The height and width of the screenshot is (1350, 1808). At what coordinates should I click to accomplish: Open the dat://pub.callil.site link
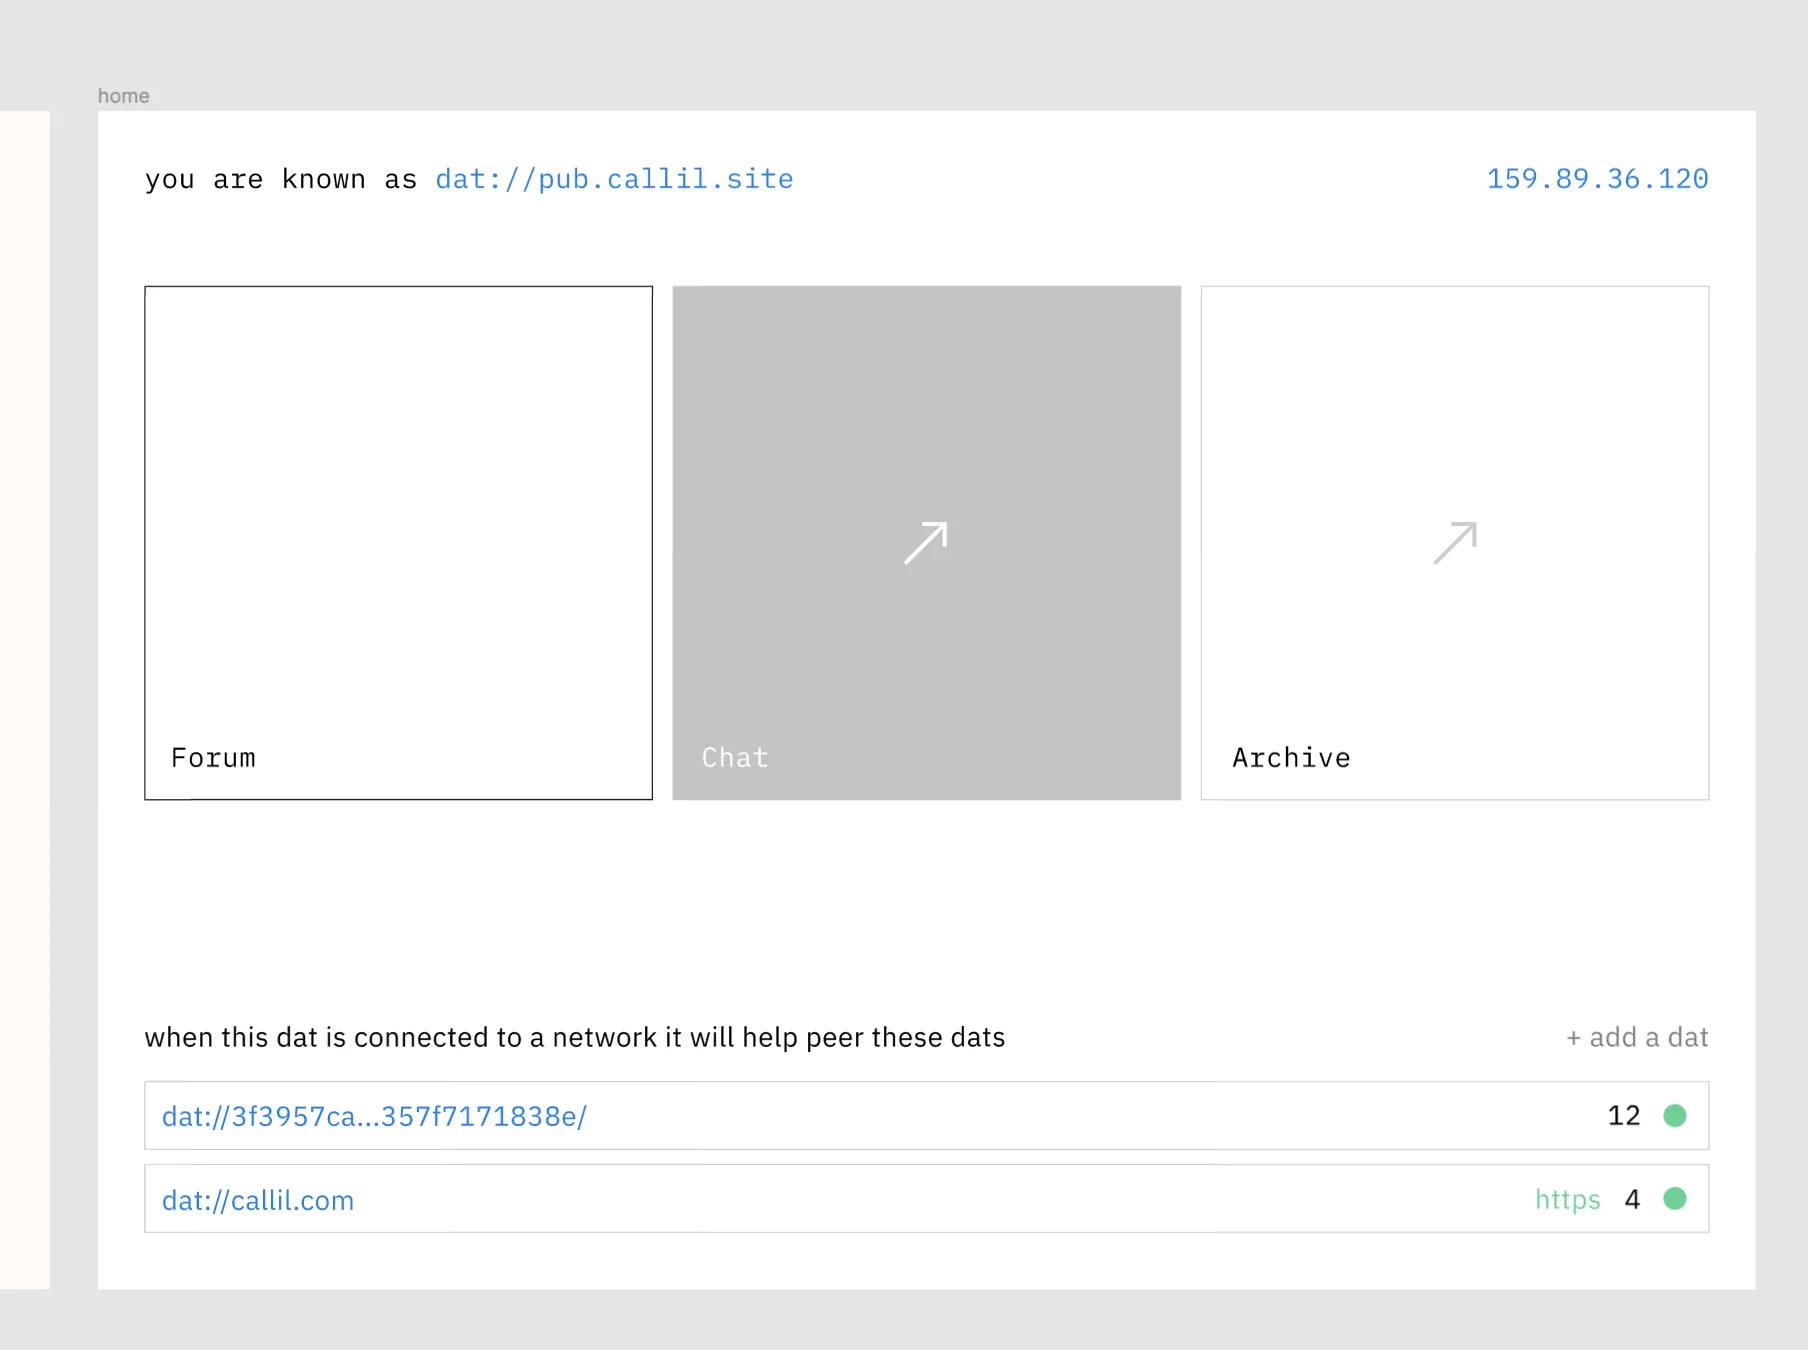pos(614,179)
